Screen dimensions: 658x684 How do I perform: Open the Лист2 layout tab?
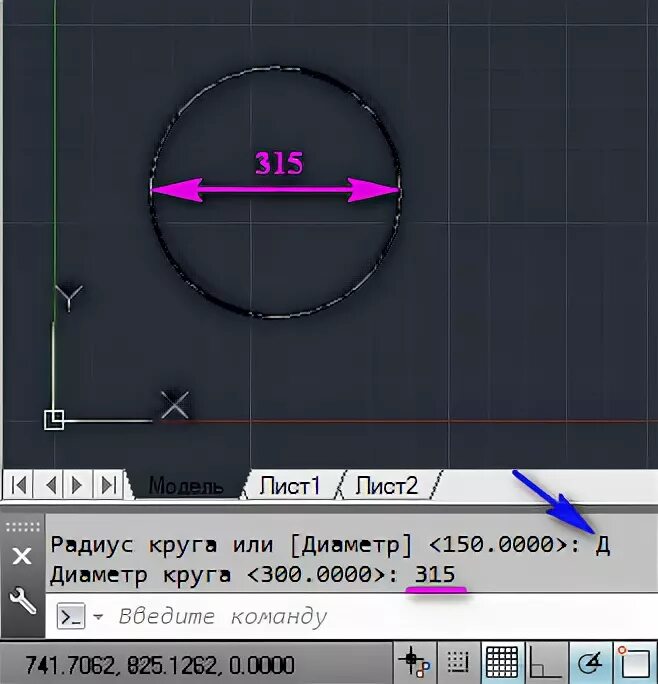tap(387, 486)
